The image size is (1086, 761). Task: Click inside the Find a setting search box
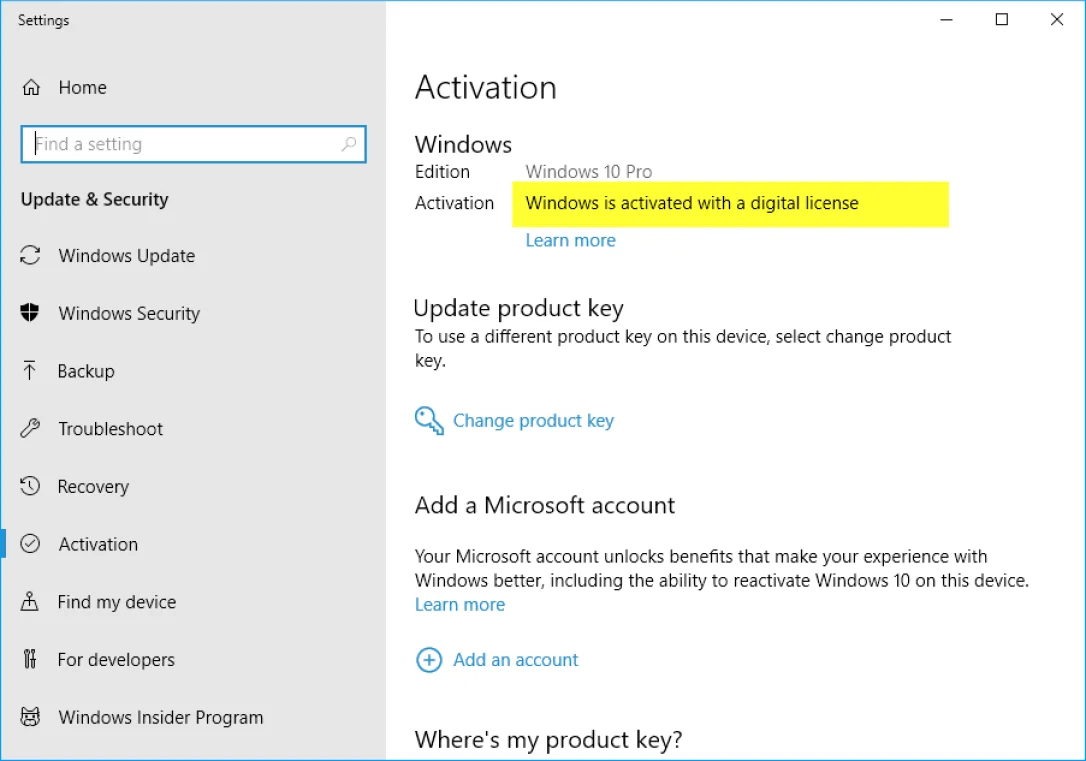[x=180, y=144]
